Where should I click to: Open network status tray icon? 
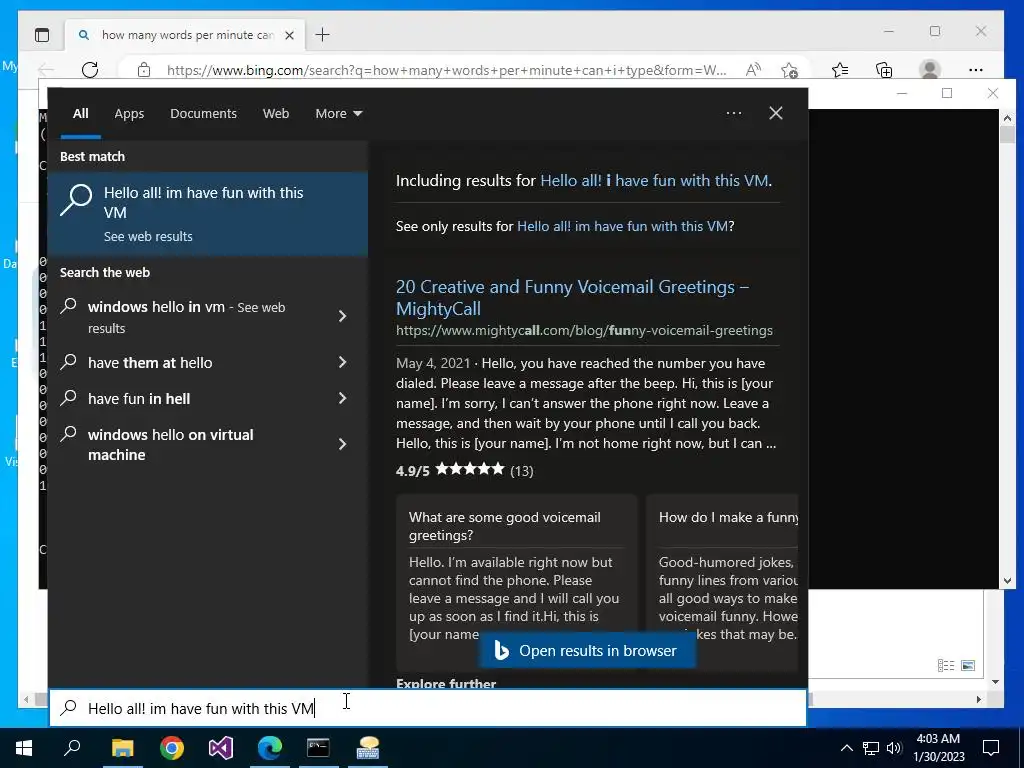coord(870,748)
